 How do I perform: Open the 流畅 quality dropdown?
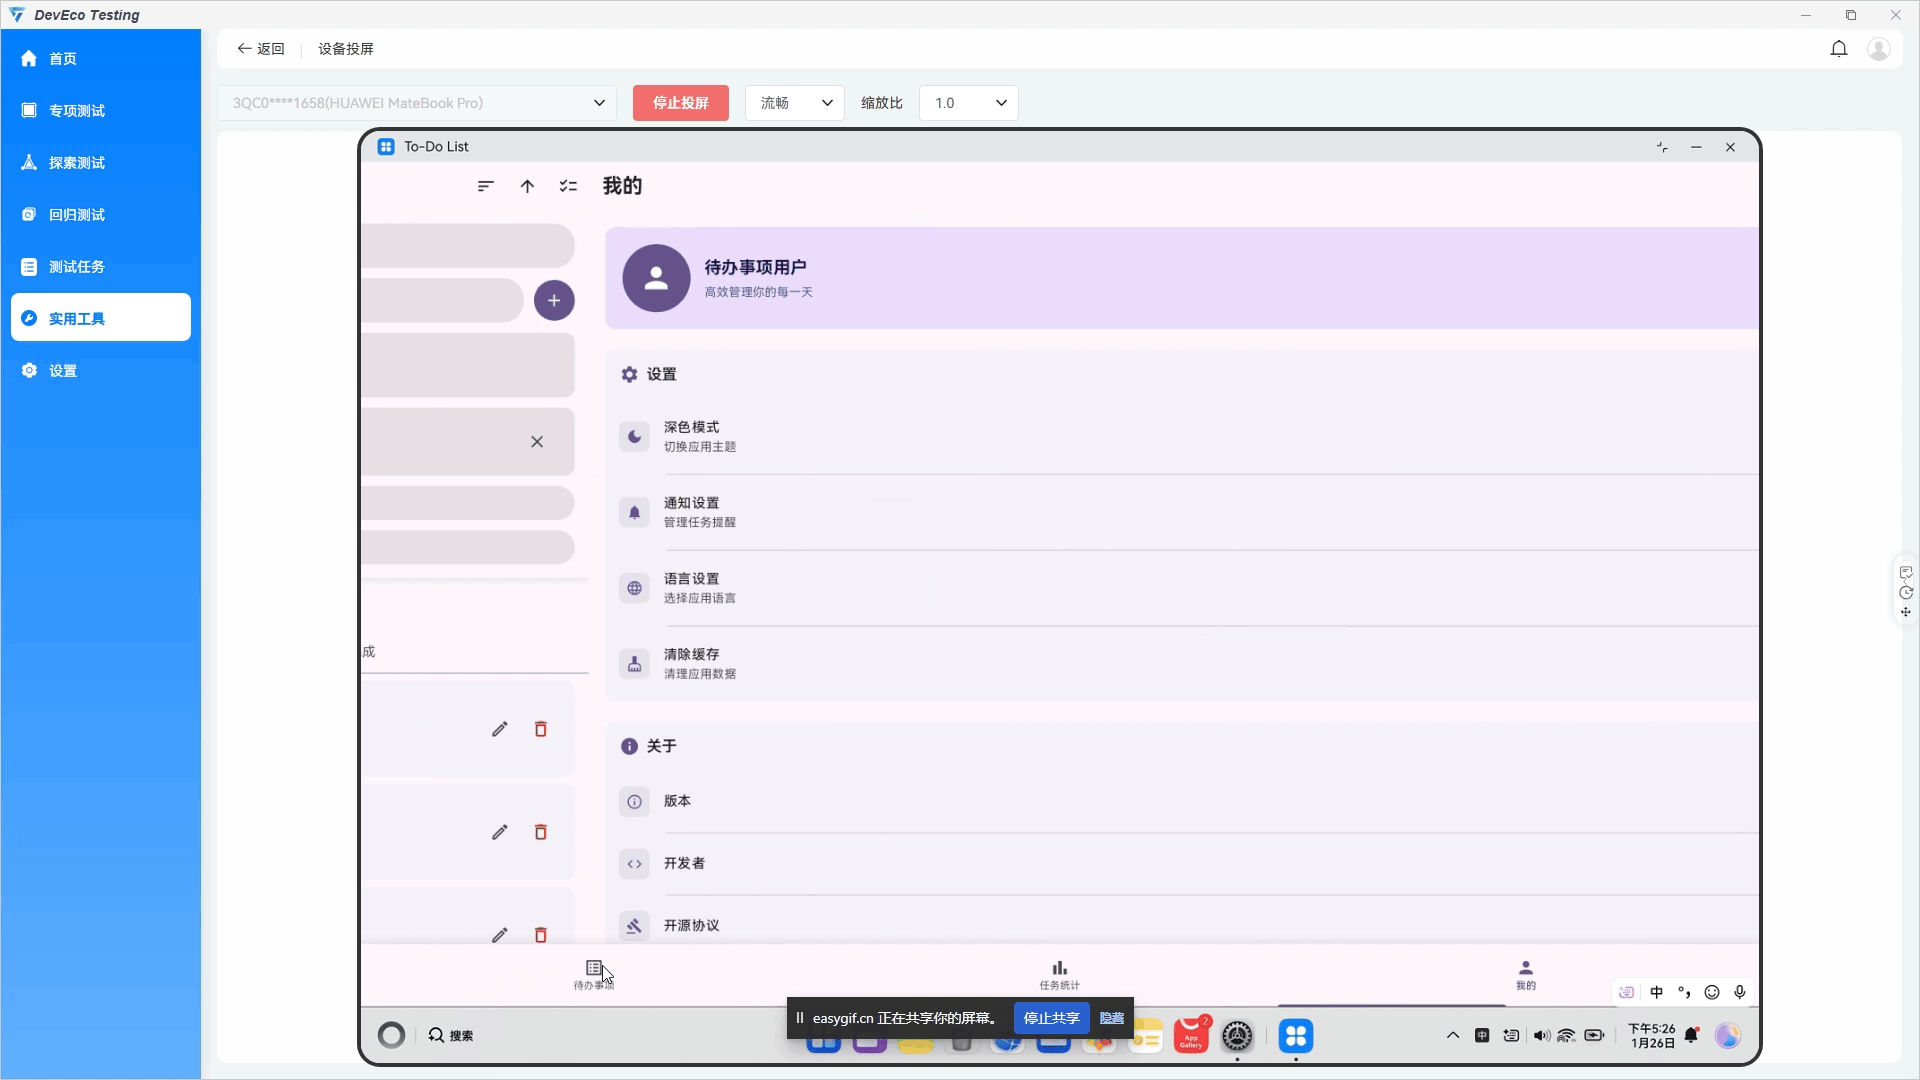(795, 103)
